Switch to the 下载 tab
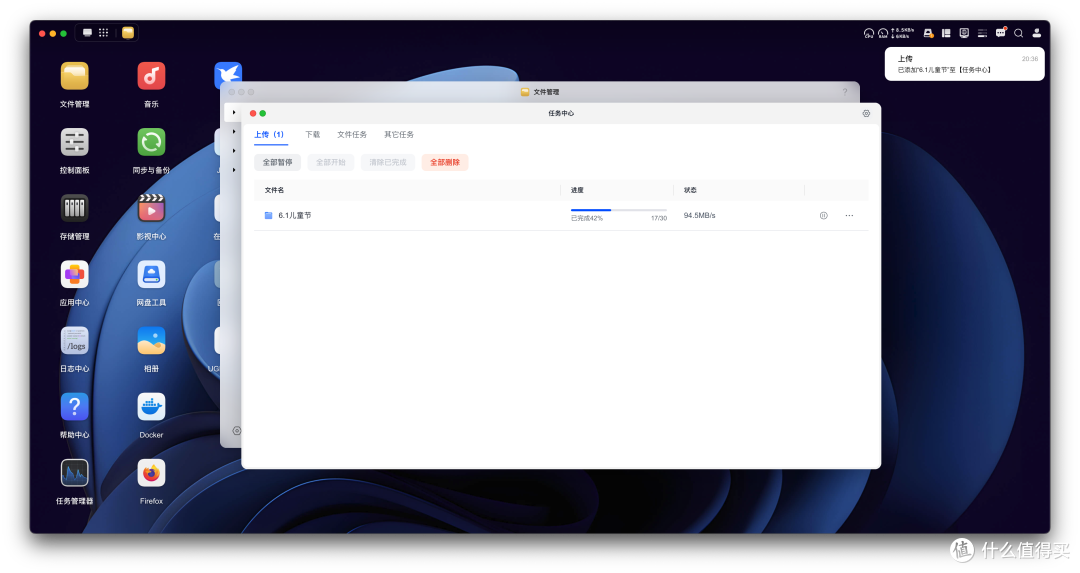 coord(313,134)
